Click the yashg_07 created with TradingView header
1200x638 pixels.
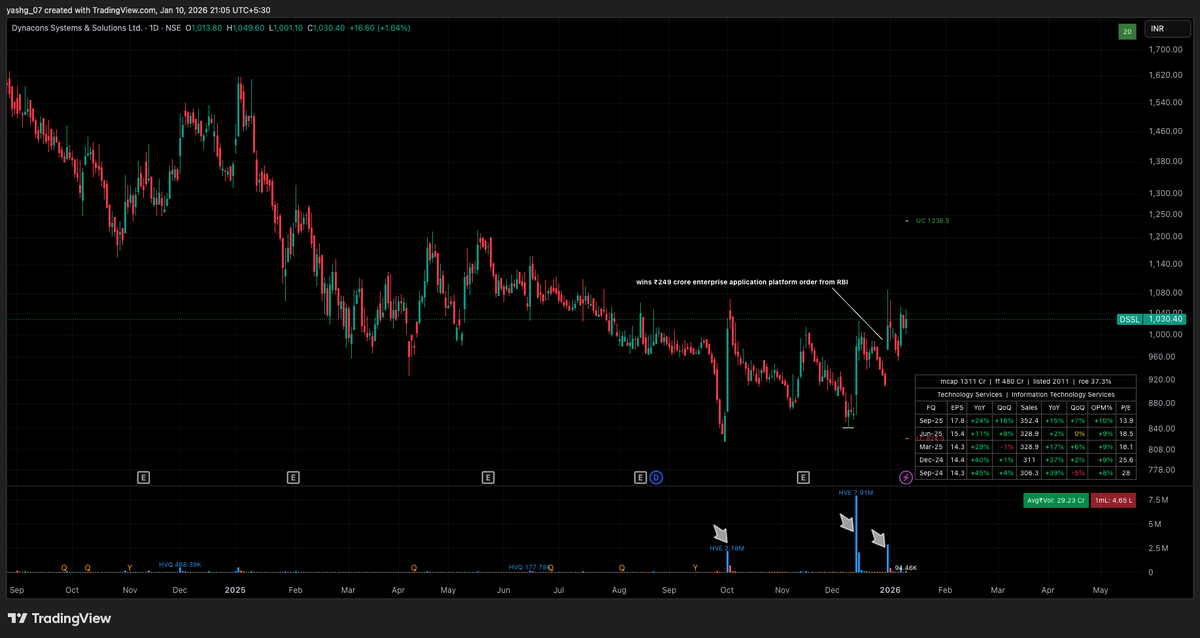click(138, 10)
